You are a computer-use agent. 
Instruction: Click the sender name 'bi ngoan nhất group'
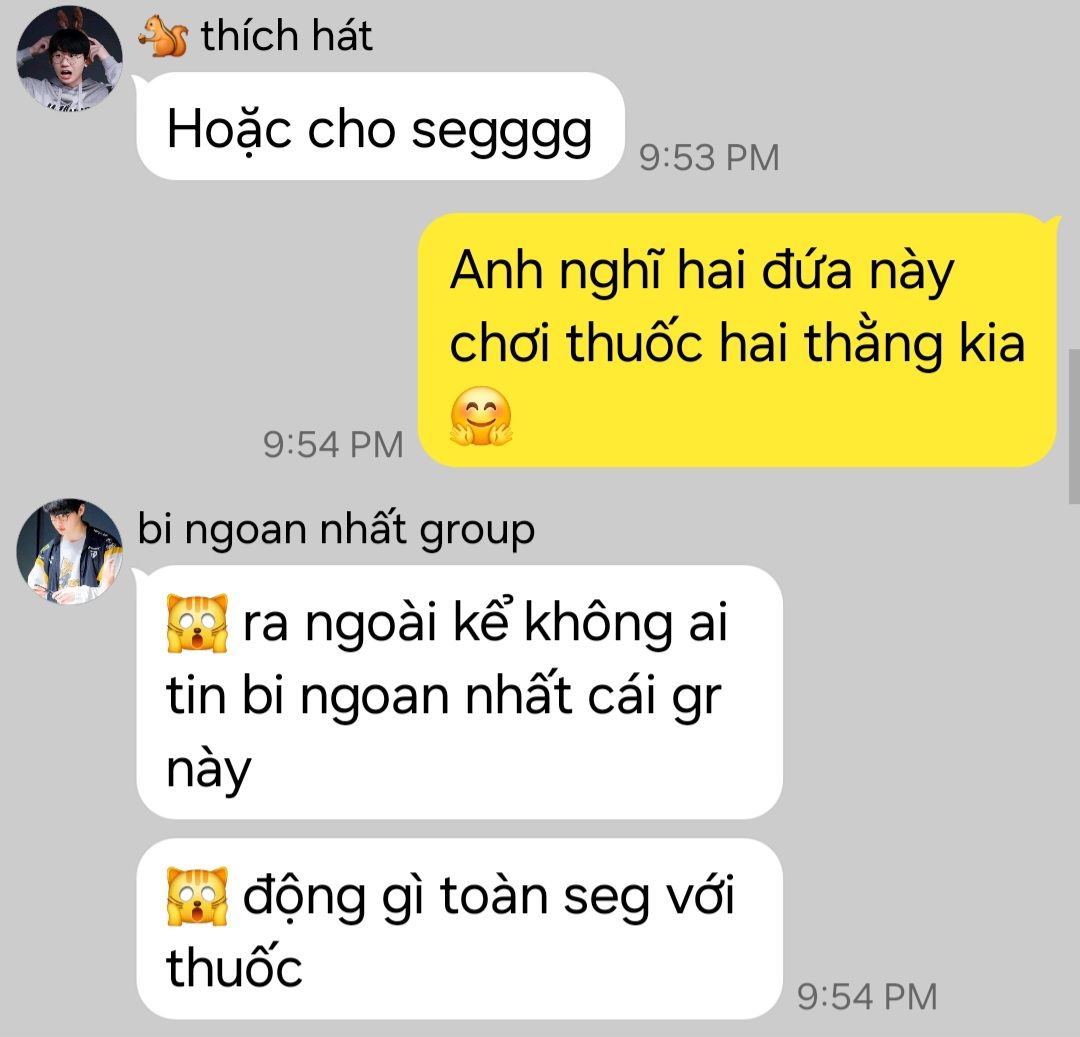click(x=336, y=530)
